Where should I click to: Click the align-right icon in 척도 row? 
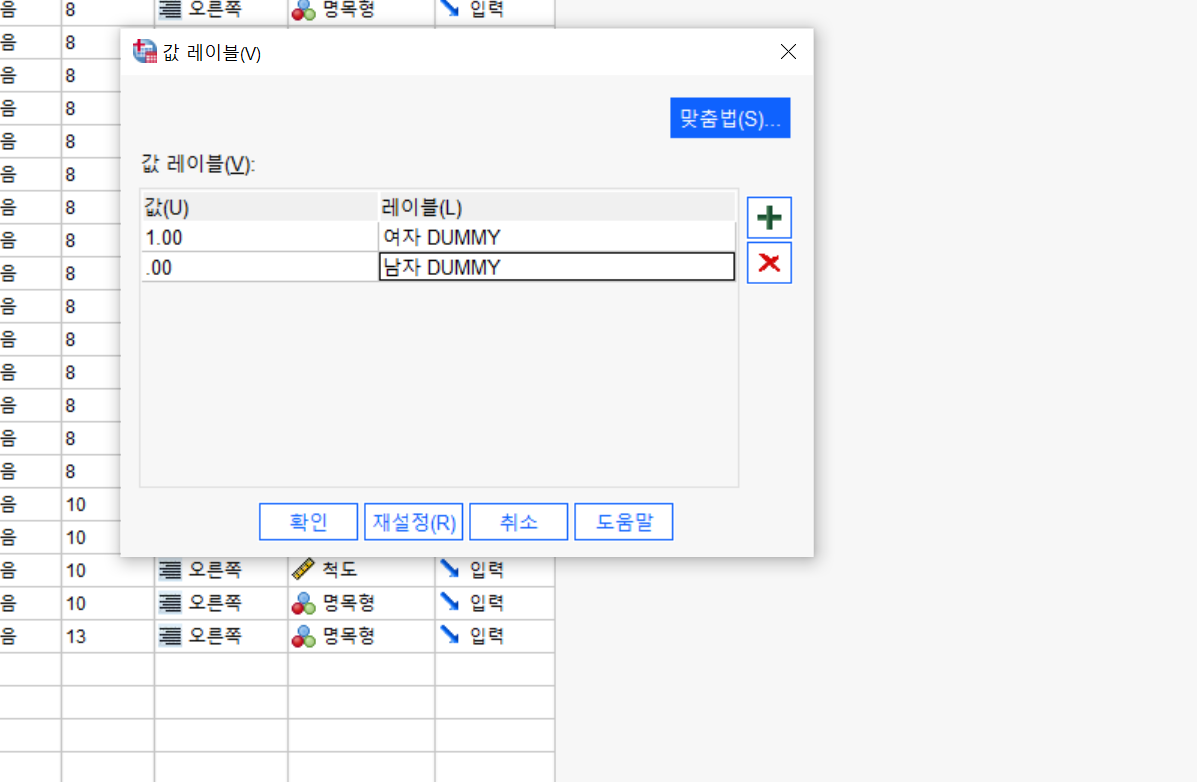tap(169, 570)
